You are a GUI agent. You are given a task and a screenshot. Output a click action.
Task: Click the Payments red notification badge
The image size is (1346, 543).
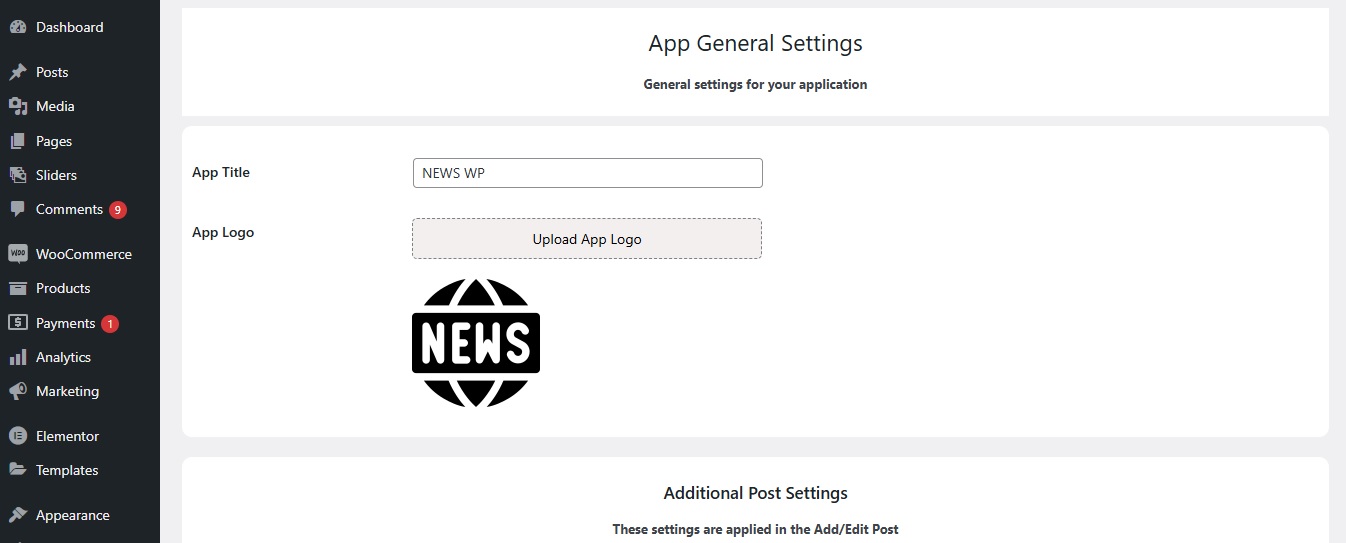point(110,324)
